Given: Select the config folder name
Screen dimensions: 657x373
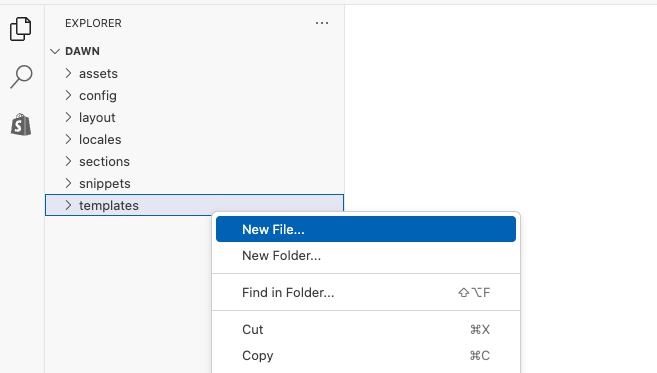Looking at the screenshot, I should 98,96.
